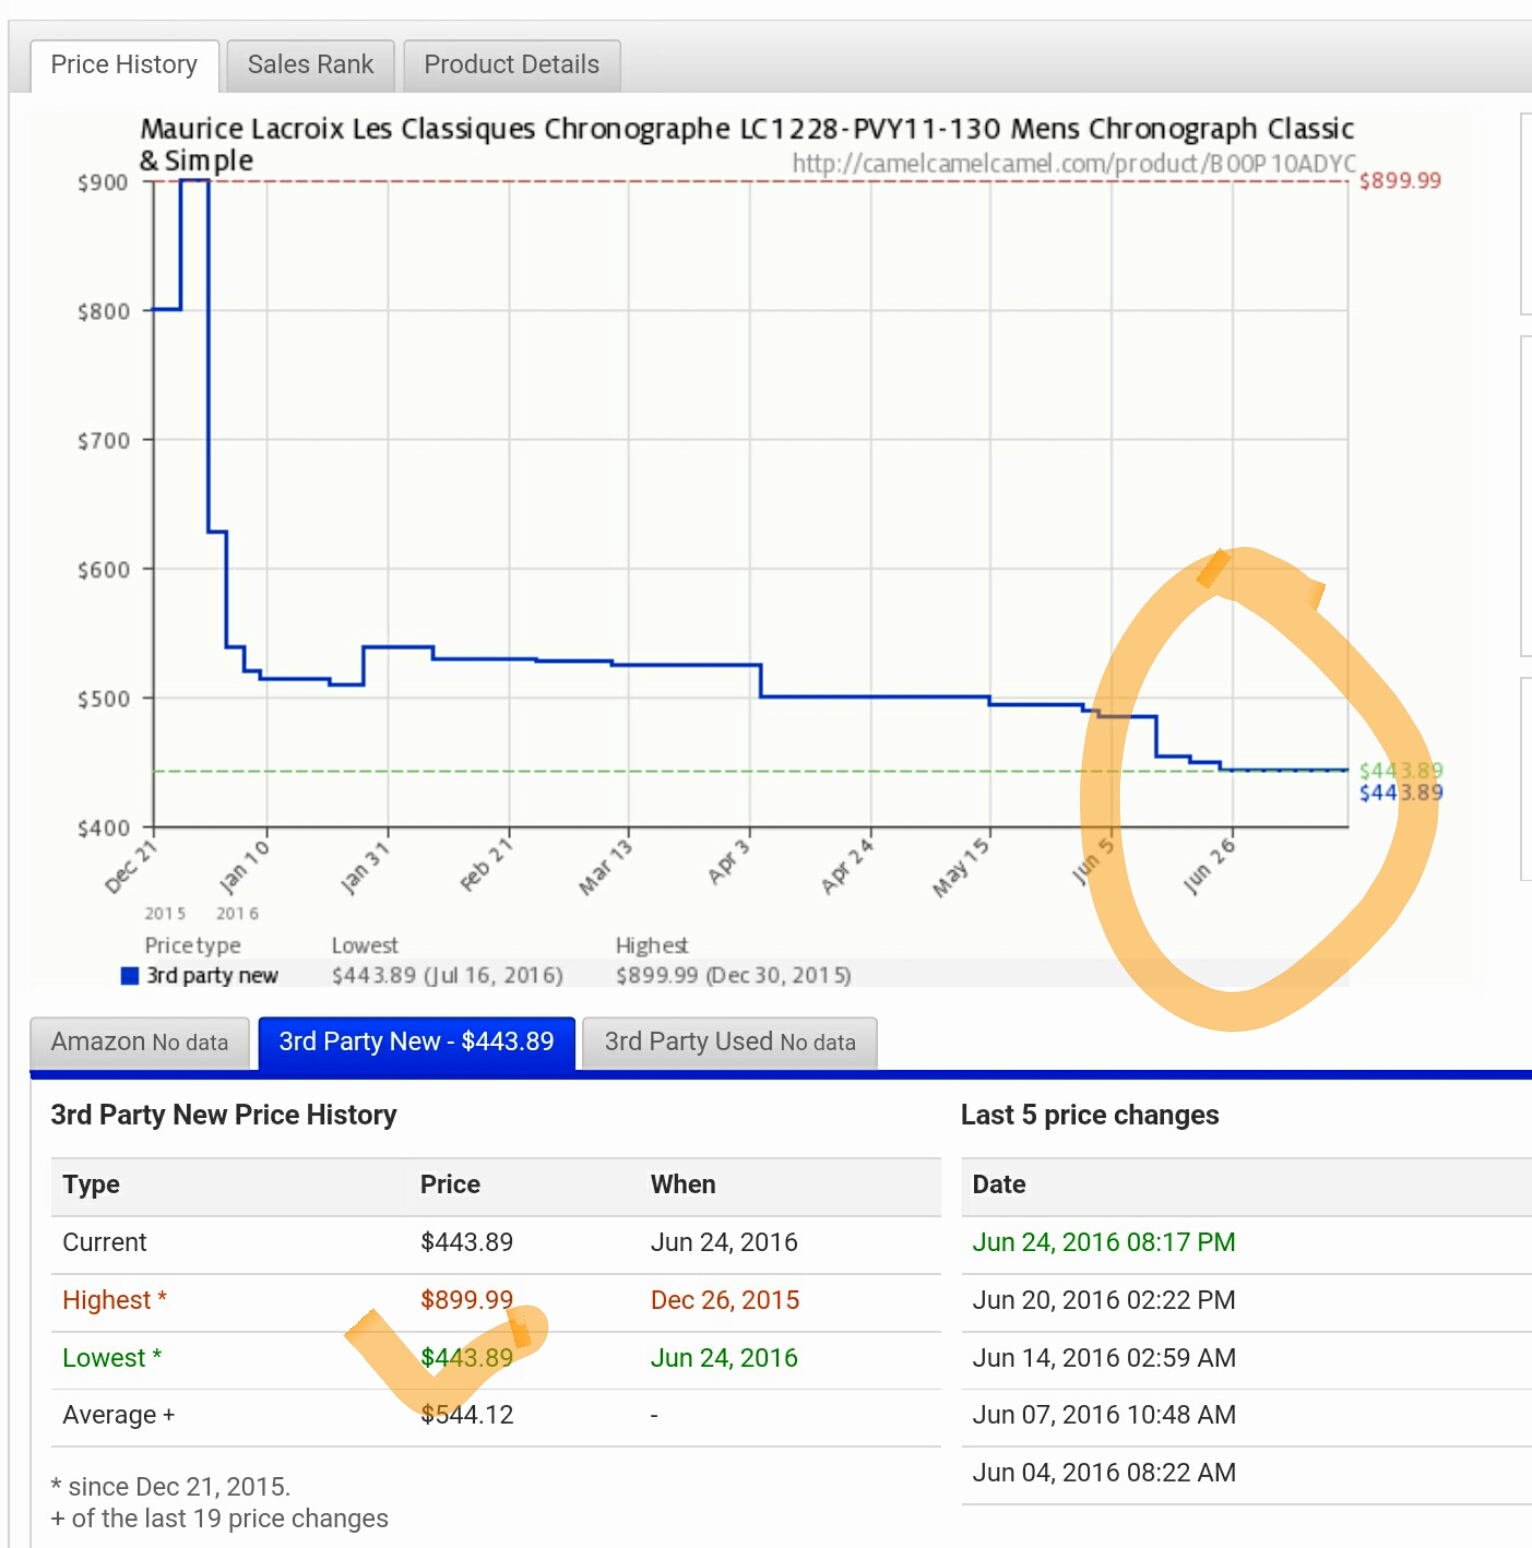Switch to the Sales Rank tab
This screenshot has height=1548, width=1532.
[x=310, y=65]
